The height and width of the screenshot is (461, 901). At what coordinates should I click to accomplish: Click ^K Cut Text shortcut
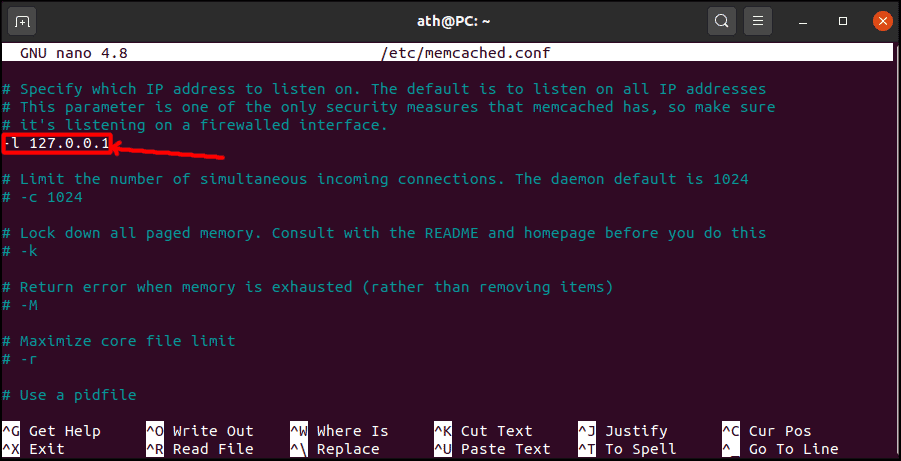(x=483, y=431)
